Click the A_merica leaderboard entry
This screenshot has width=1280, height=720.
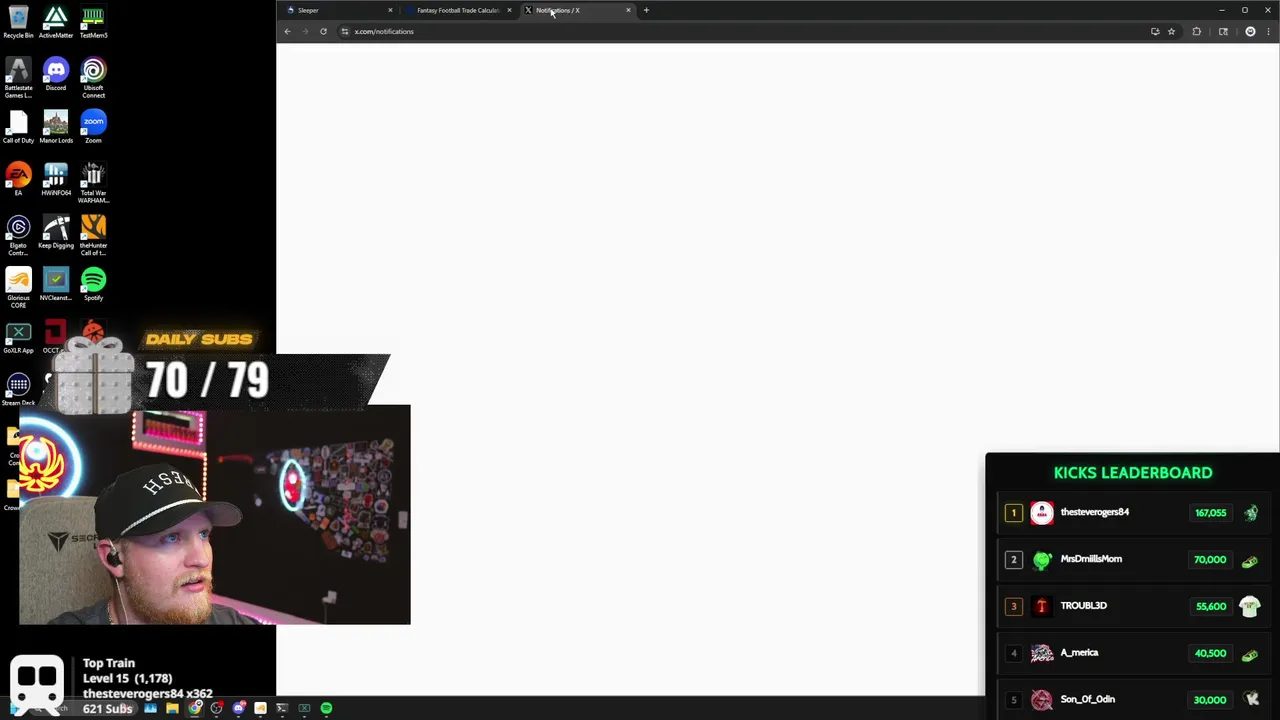tap(1132, 653)
